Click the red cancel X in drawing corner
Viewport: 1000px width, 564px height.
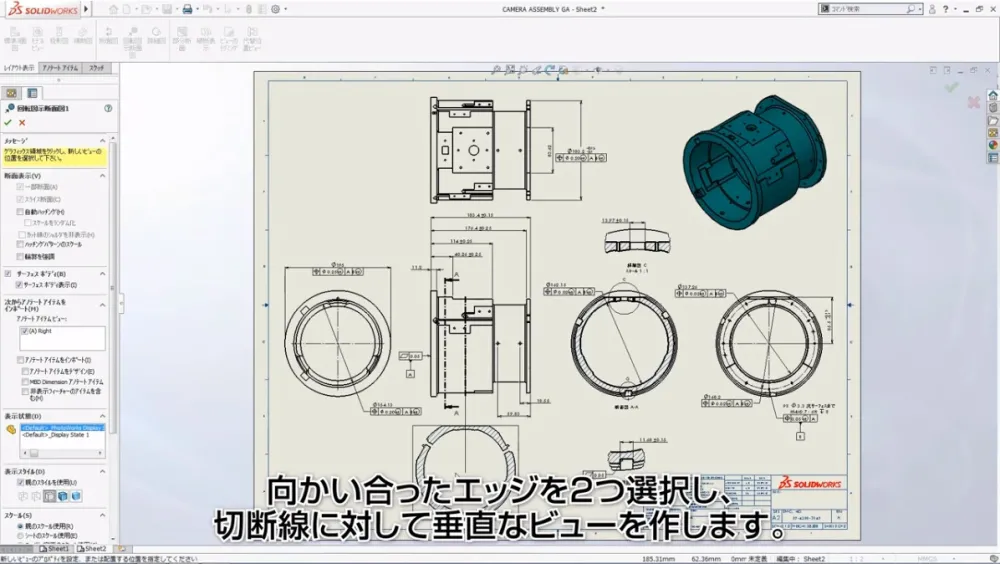(x=973, y=102)
